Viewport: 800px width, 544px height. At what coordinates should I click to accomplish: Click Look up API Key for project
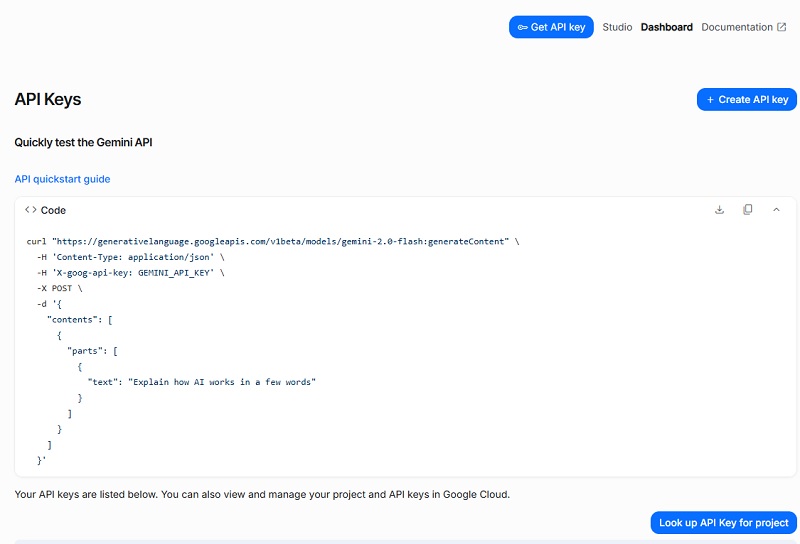coord(723,522)
